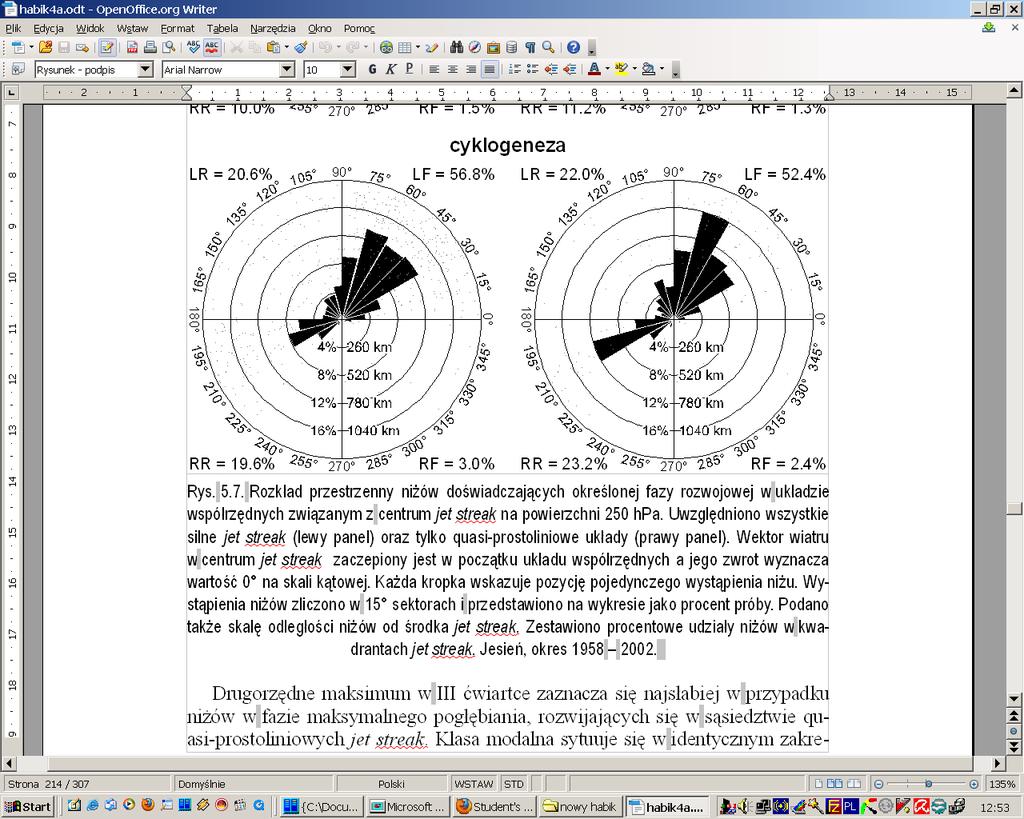This screenshot has width=1024, height=819.
Task: Expand the font size 10 dropdown
Action: point(348,69)
